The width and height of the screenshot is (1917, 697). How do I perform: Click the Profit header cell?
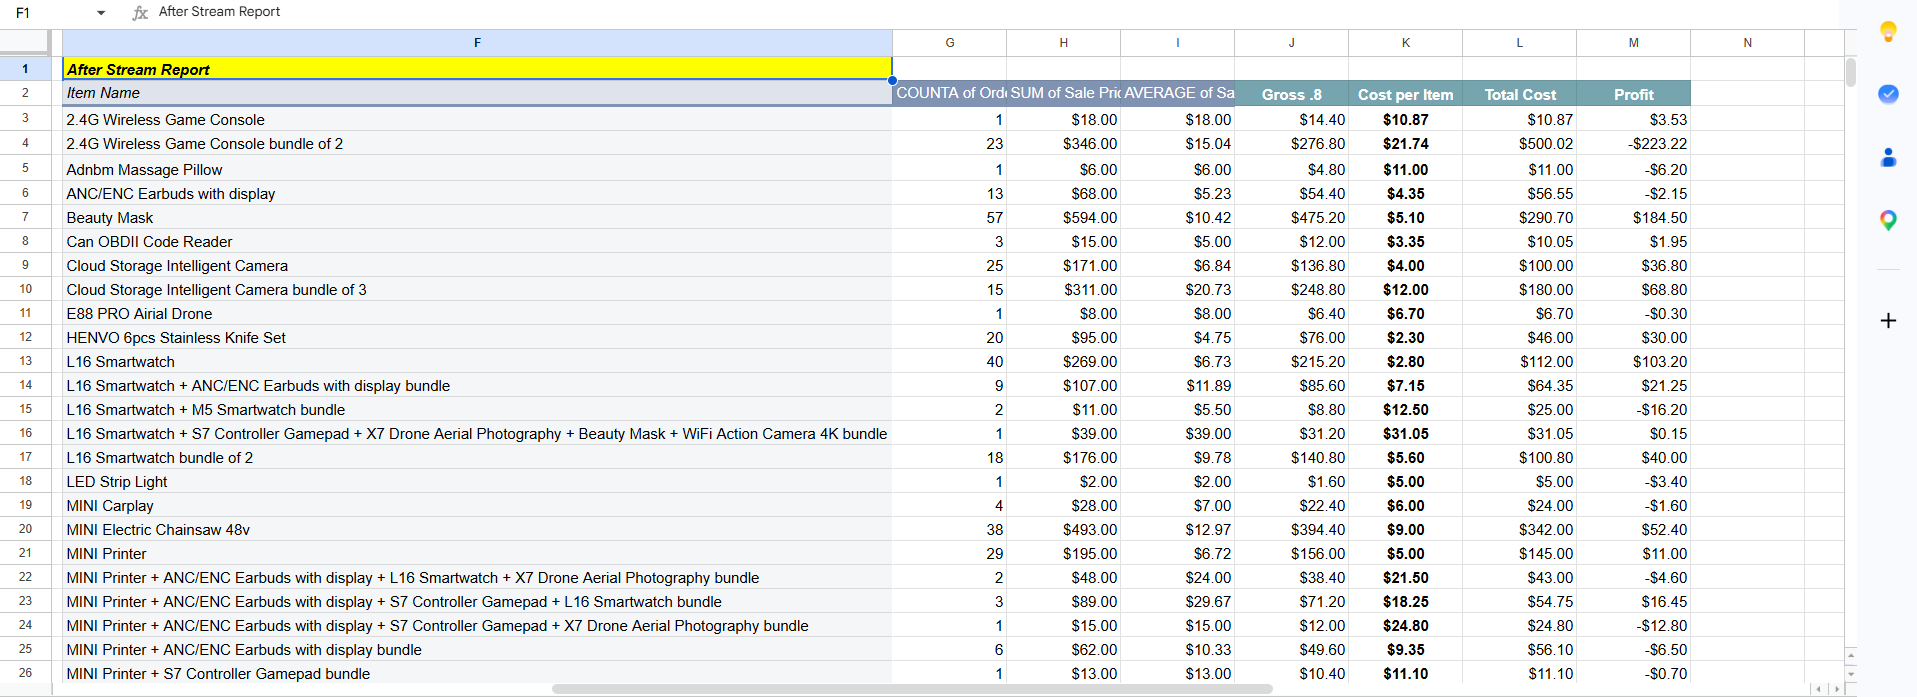(1633, 94)
